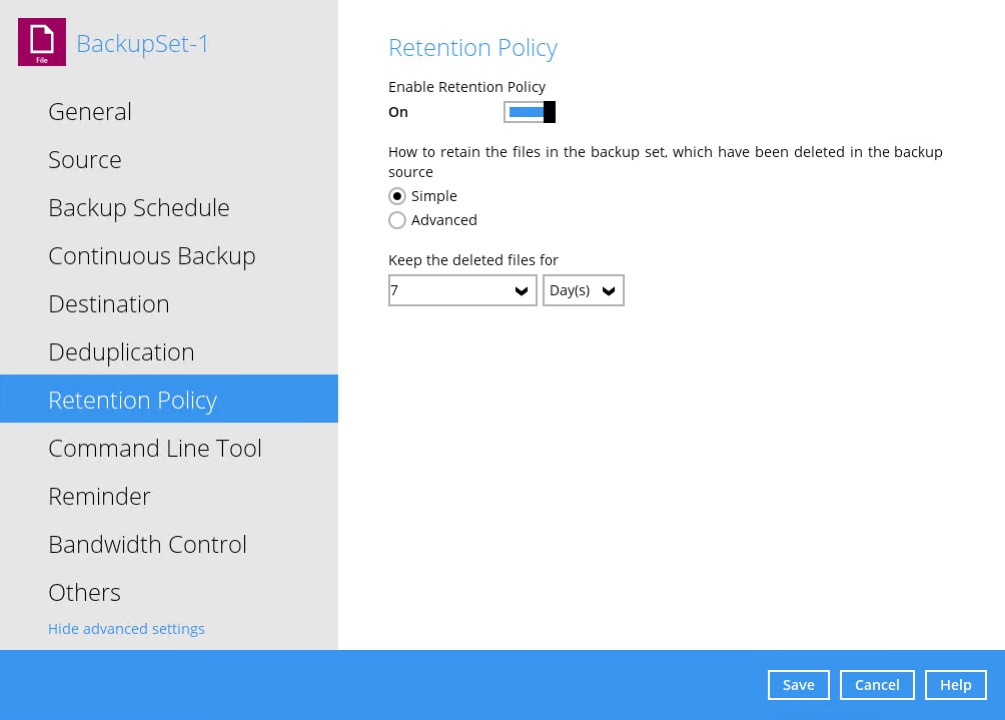Open the Command Line Tool section
Screen dimensions: 1005x720
154,448
